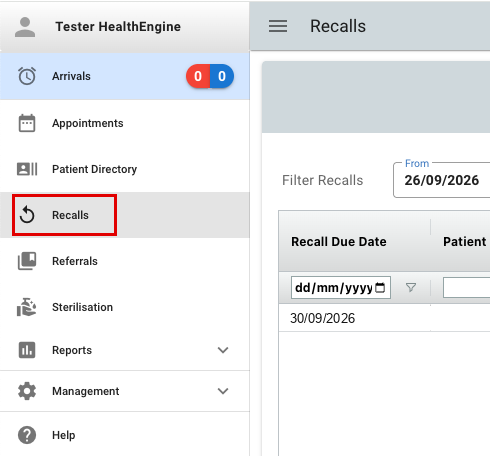Image resolution: width=490 pixels, height=456 pixels.
Task: Open date picker calendar icon in dd/mm/yyyy field
Action: tap(380, 287)
